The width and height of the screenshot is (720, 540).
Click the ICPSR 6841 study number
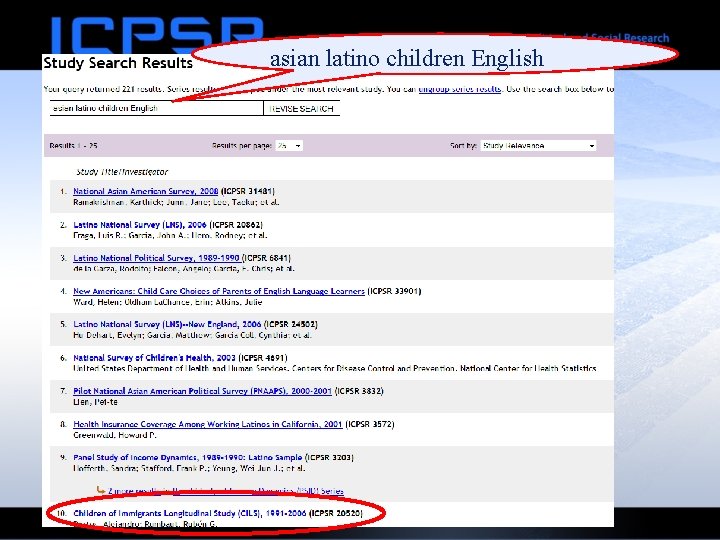tap(267, 258)
